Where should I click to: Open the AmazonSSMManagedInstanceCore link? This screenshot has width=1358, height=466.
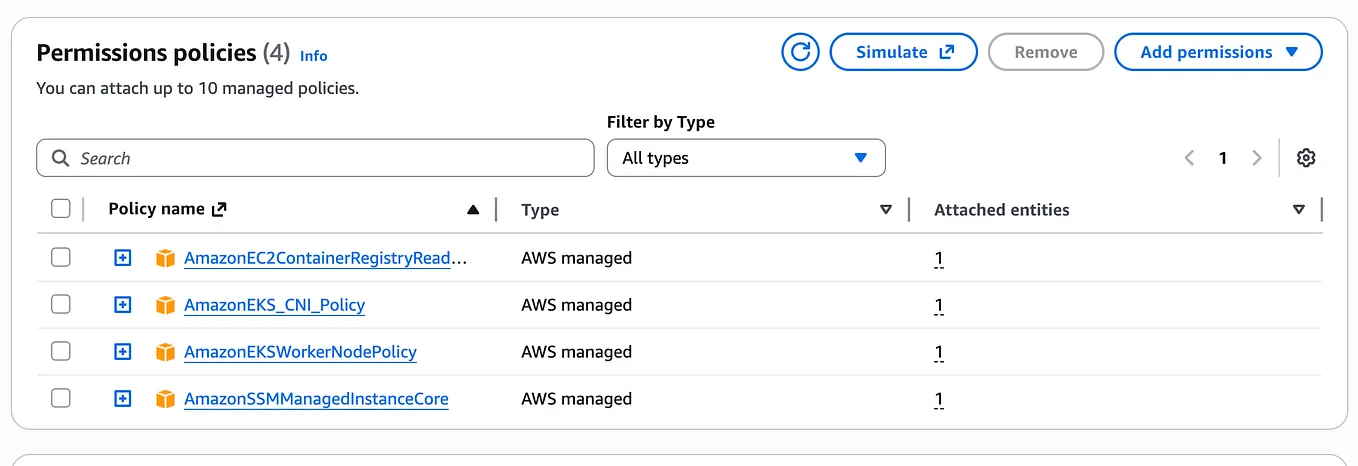click(316, 399)
